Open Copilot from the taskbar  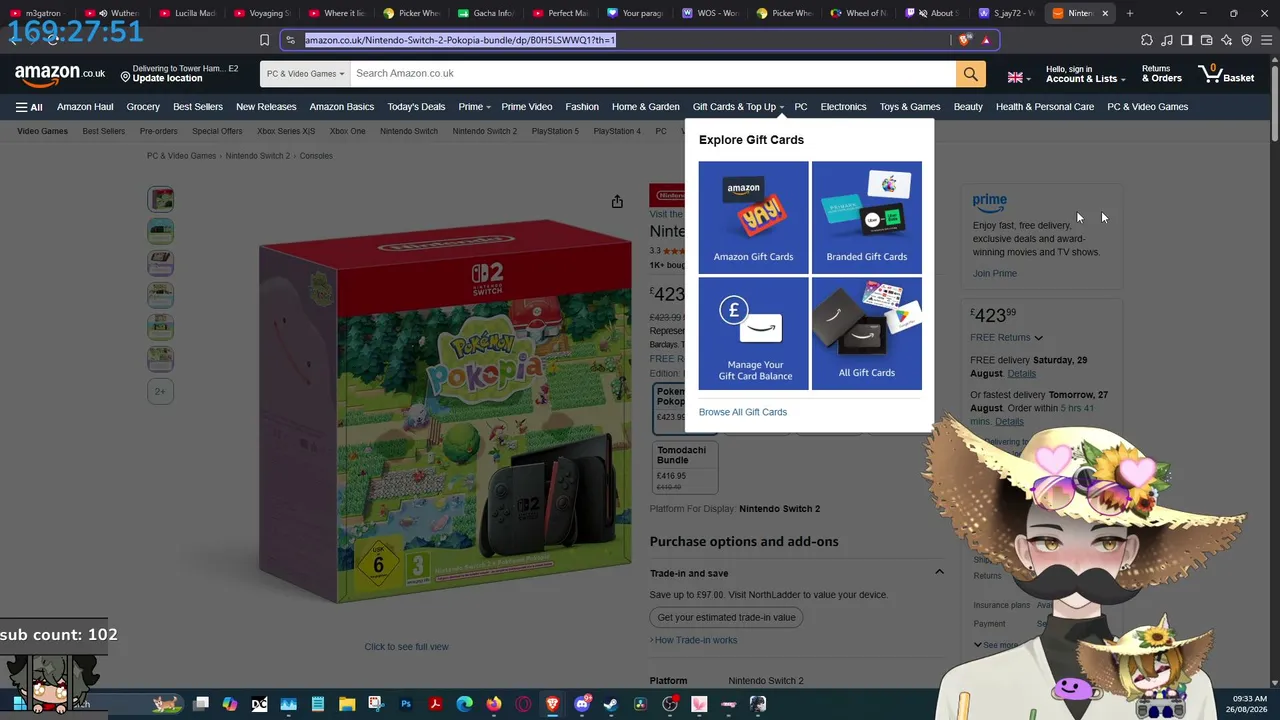pyautogui.click(x=230, y=704)
